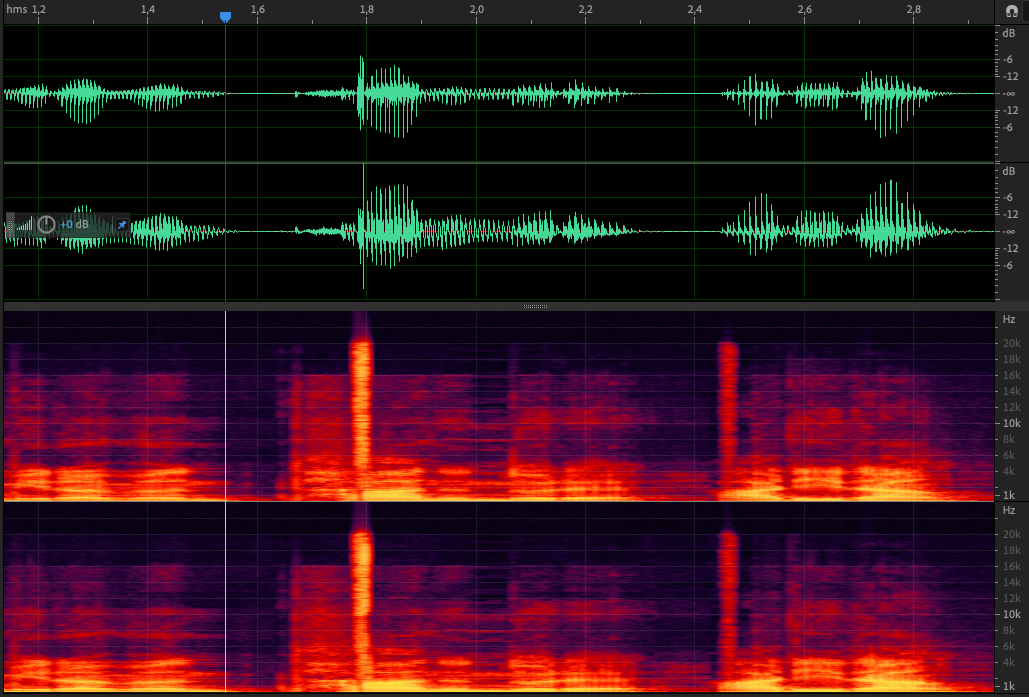Click the HUD pin icon
Screen dimensions: 1029x697
point(122,224)
